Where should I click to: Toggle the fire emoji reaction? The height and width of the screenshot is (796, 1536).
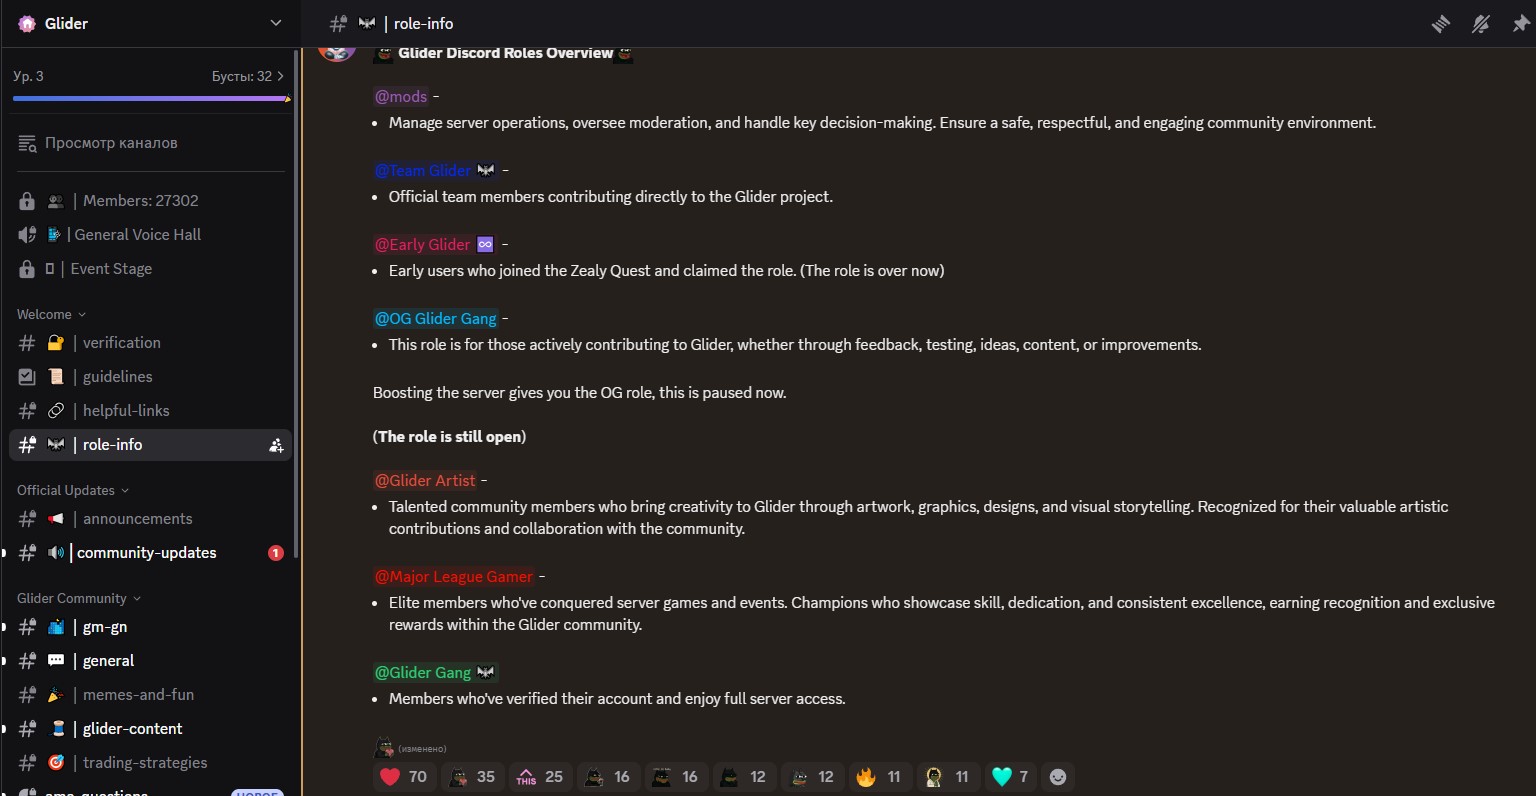pyautogui.click(x=880, y=777)
